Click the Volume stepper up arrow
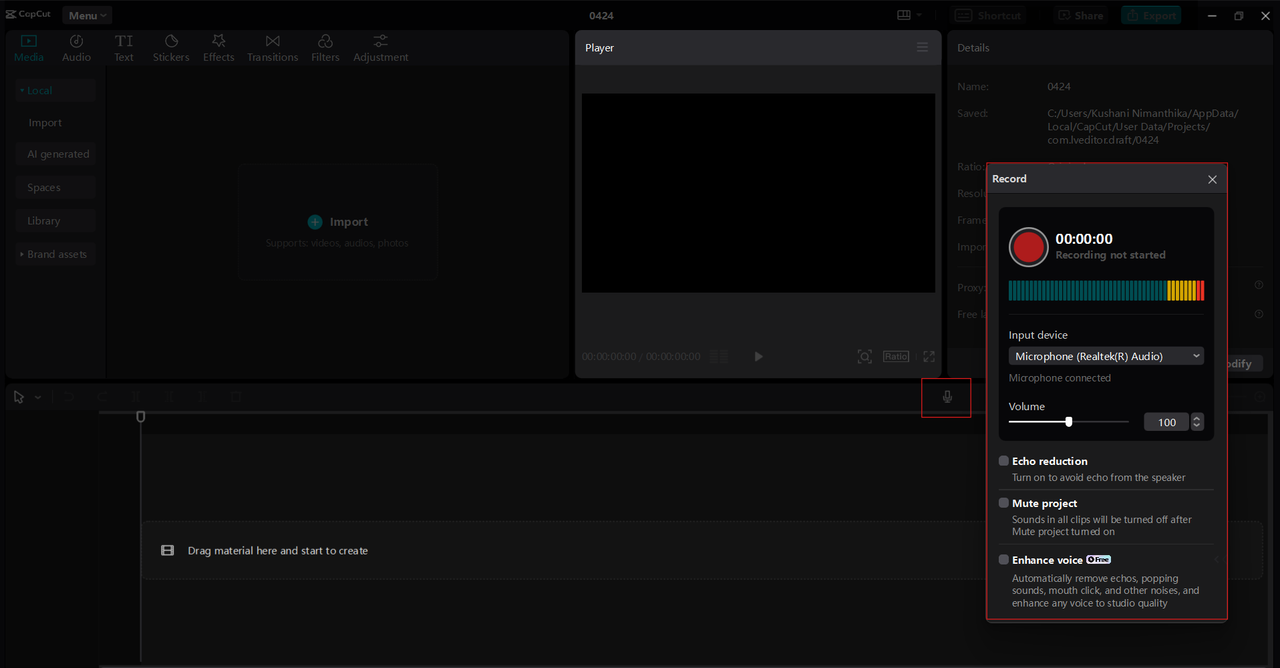1280x668 pixels. click(1197, 418)
